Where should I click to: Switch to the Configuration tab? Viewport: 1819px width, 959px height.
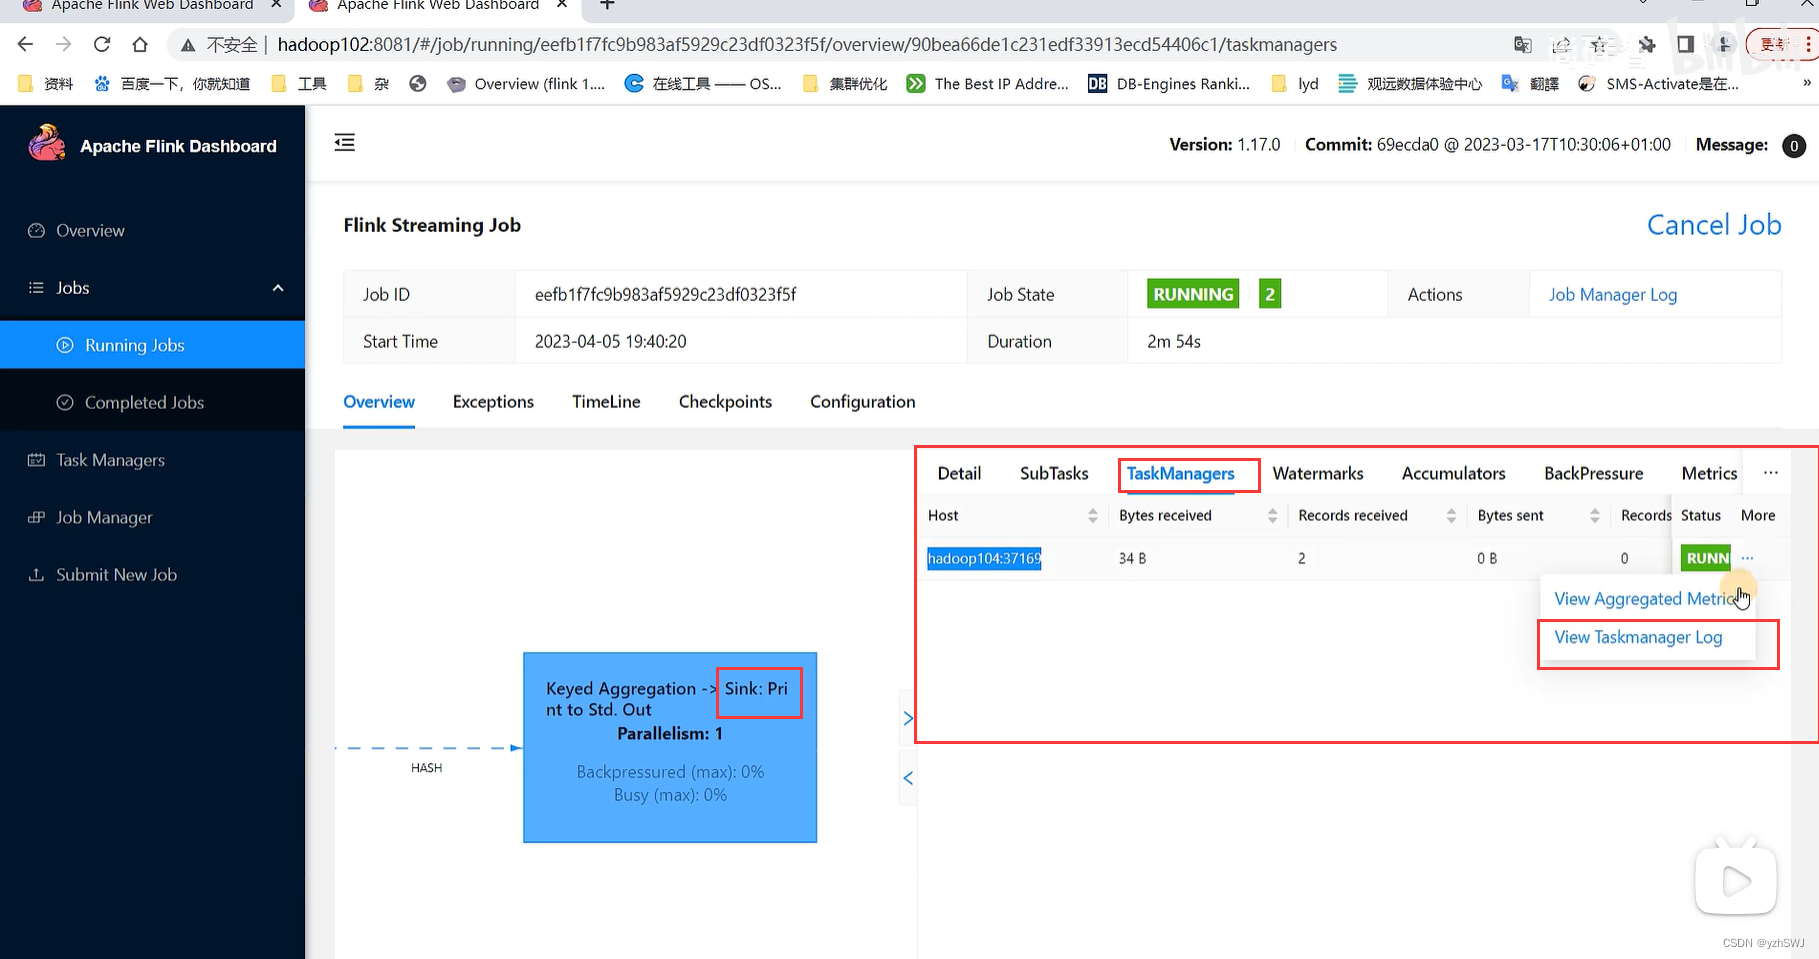coord(862,402)
